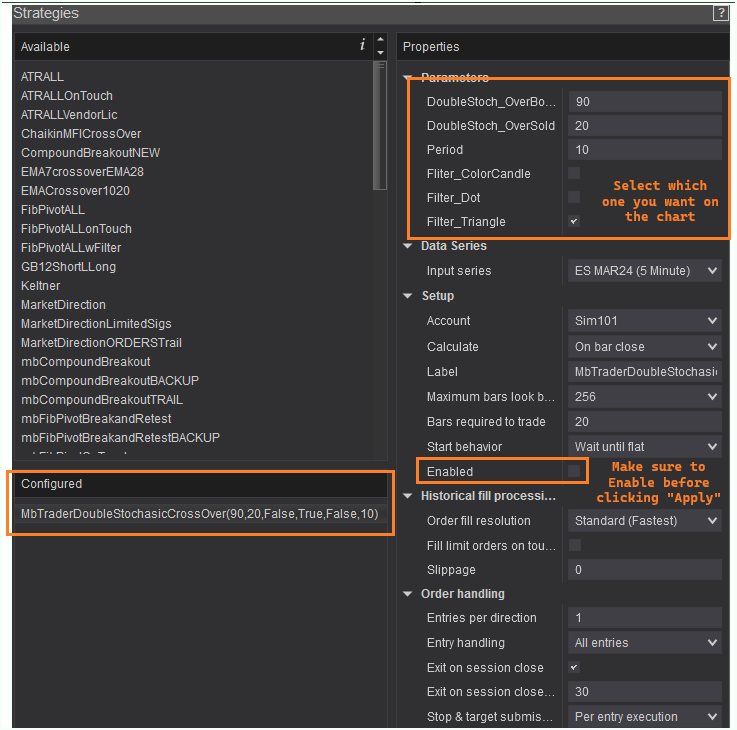Open the Input series dropdown
The height and width of the screenshot is (730, 737).
[x=644, y=271]
